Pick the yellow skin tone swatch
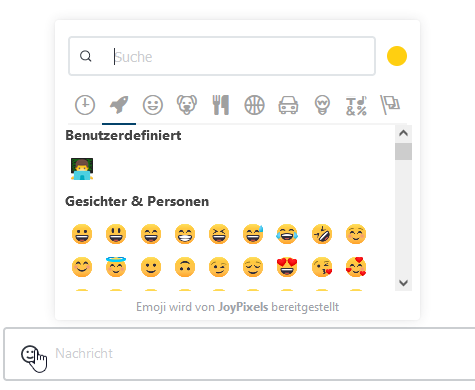 click(x=397, y=56)
